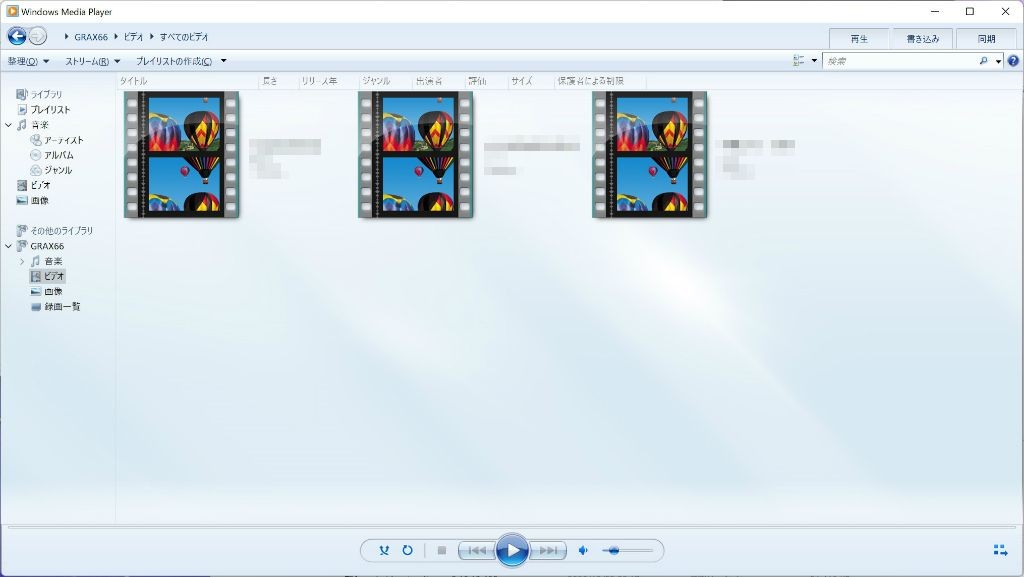The image size is (1024, 577).
Task: Select the second video filmstrip thumbnail
Action: [x=415, y=155]
